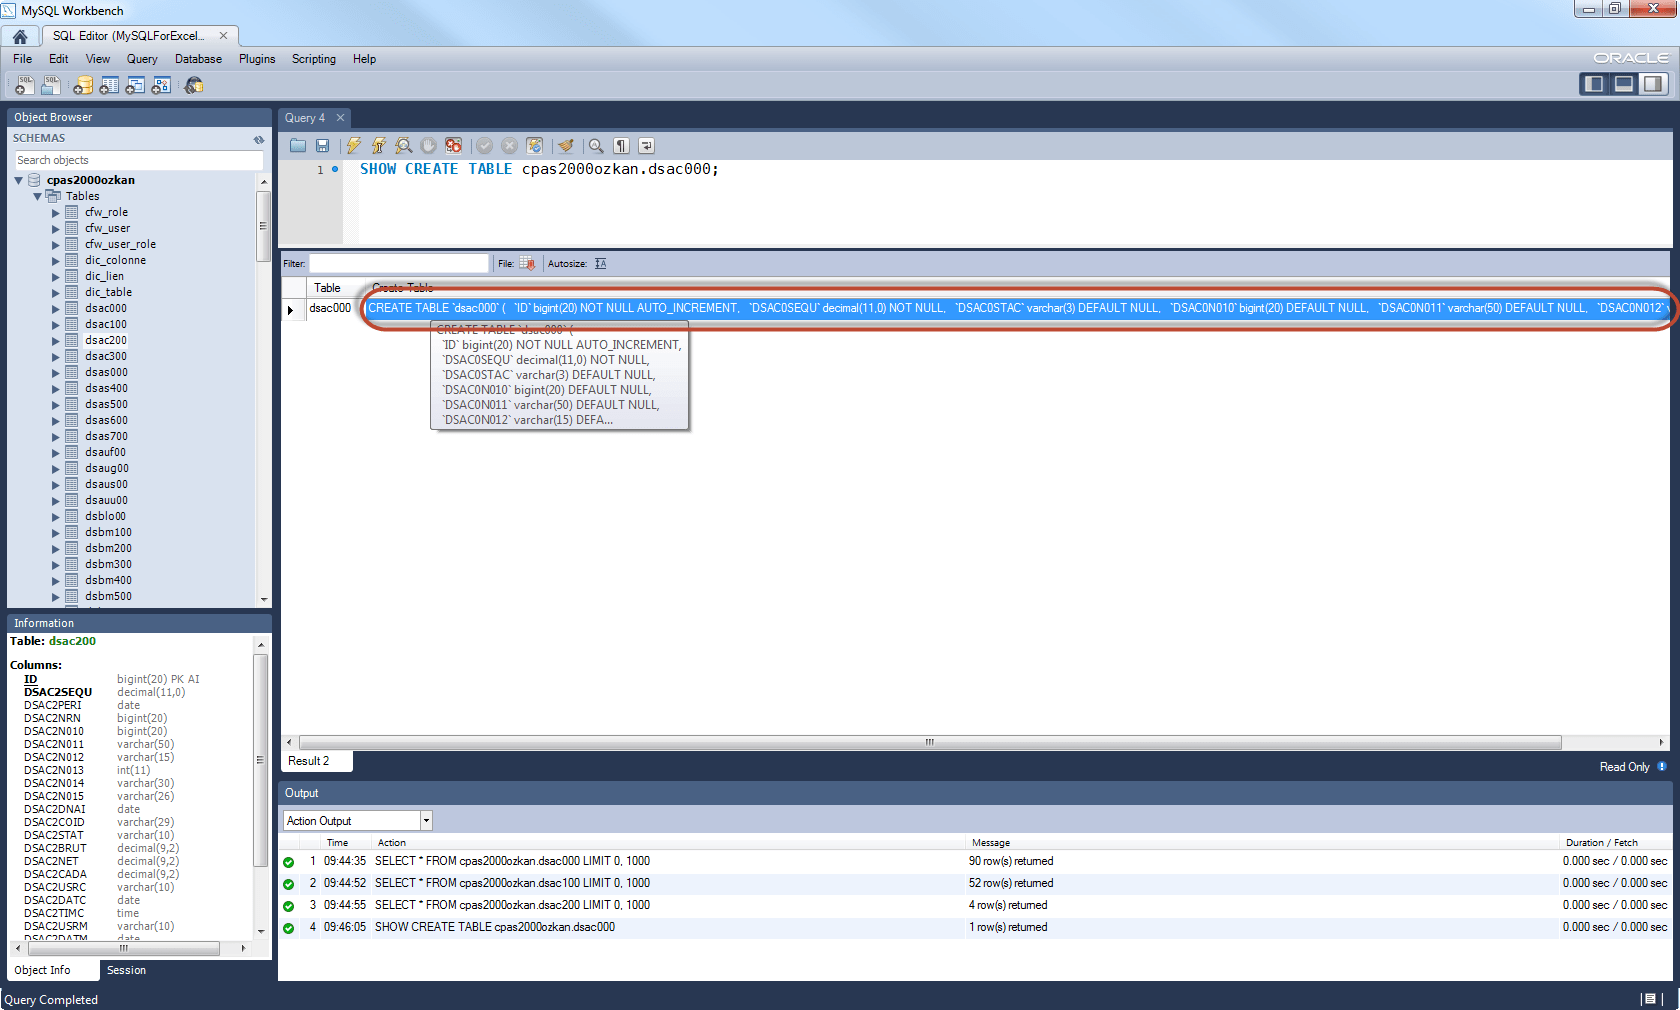Open a script file in the editor

coord(298,146)
